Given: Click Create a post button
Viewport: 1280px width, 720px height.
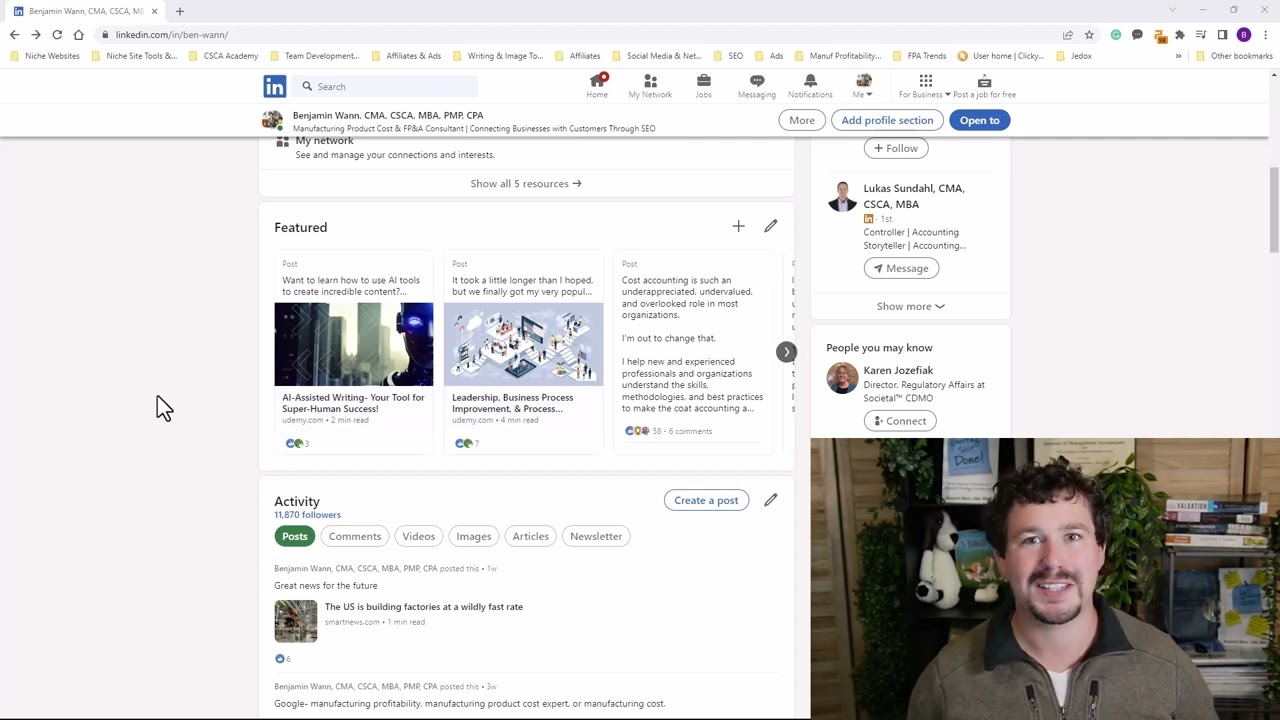Looking at the screenshot, I should 706,500.
